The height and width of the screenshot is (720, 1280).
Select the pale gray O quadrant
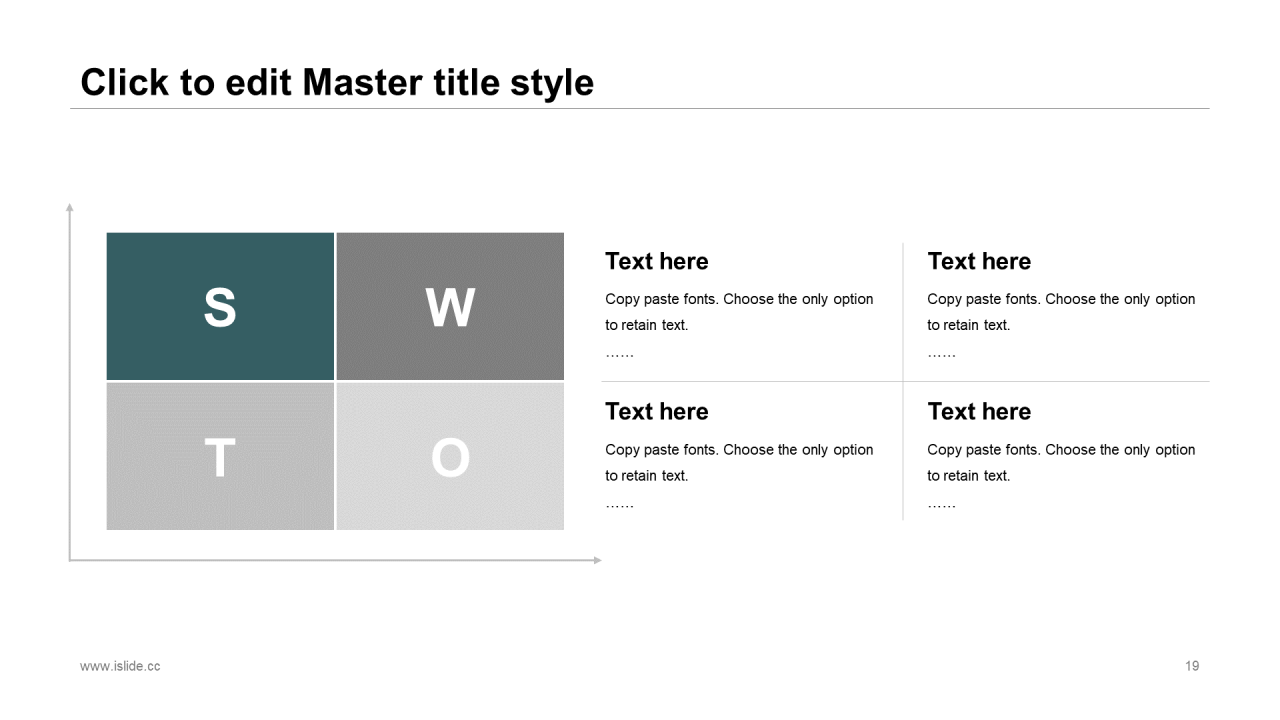click(x=450, y=456)
